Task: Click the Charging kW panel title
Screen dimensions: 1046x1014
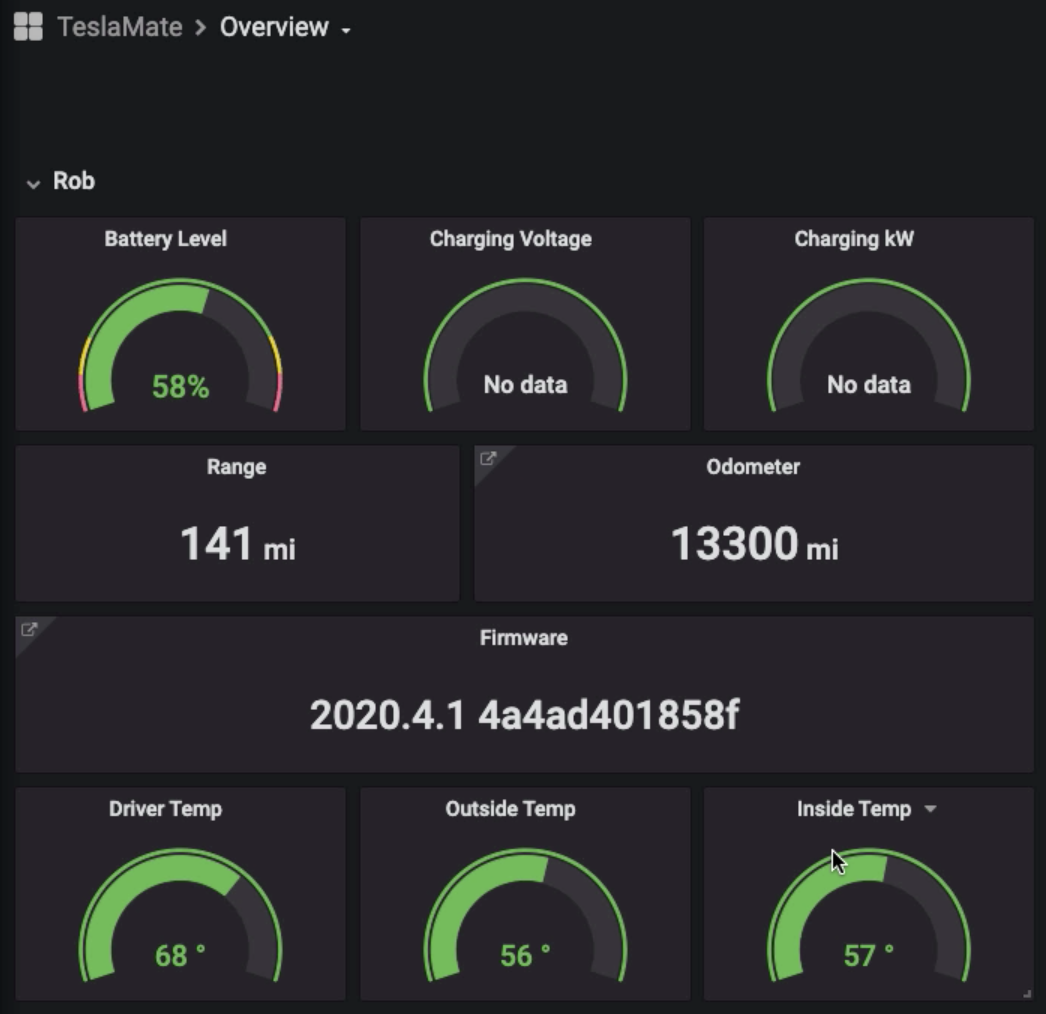Action: [x=854, y=239]
